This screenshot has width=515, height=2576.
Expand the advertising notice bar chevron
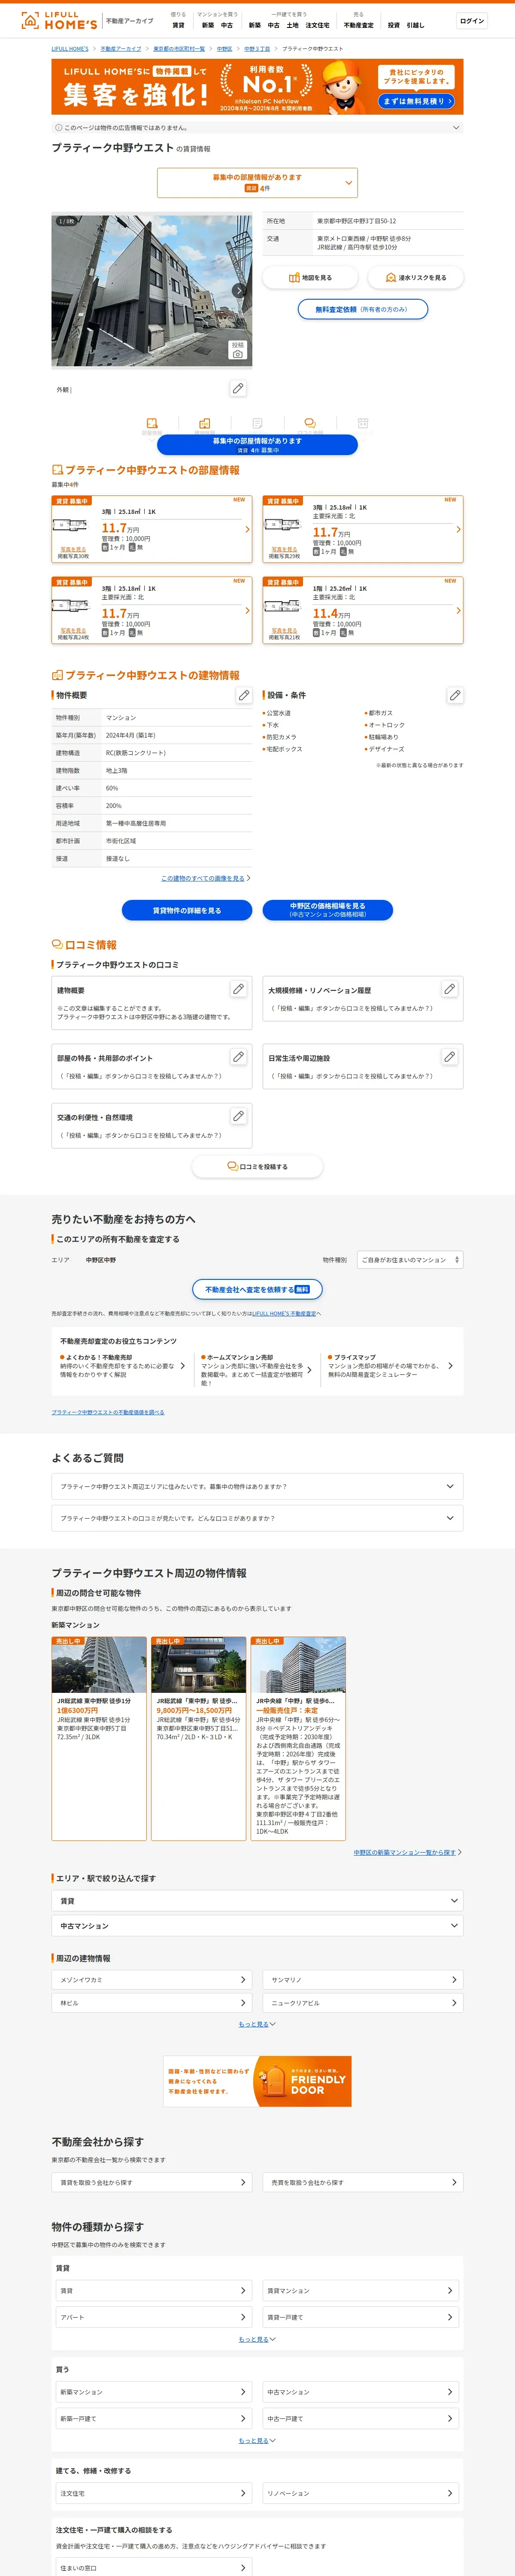pos(457,128)
